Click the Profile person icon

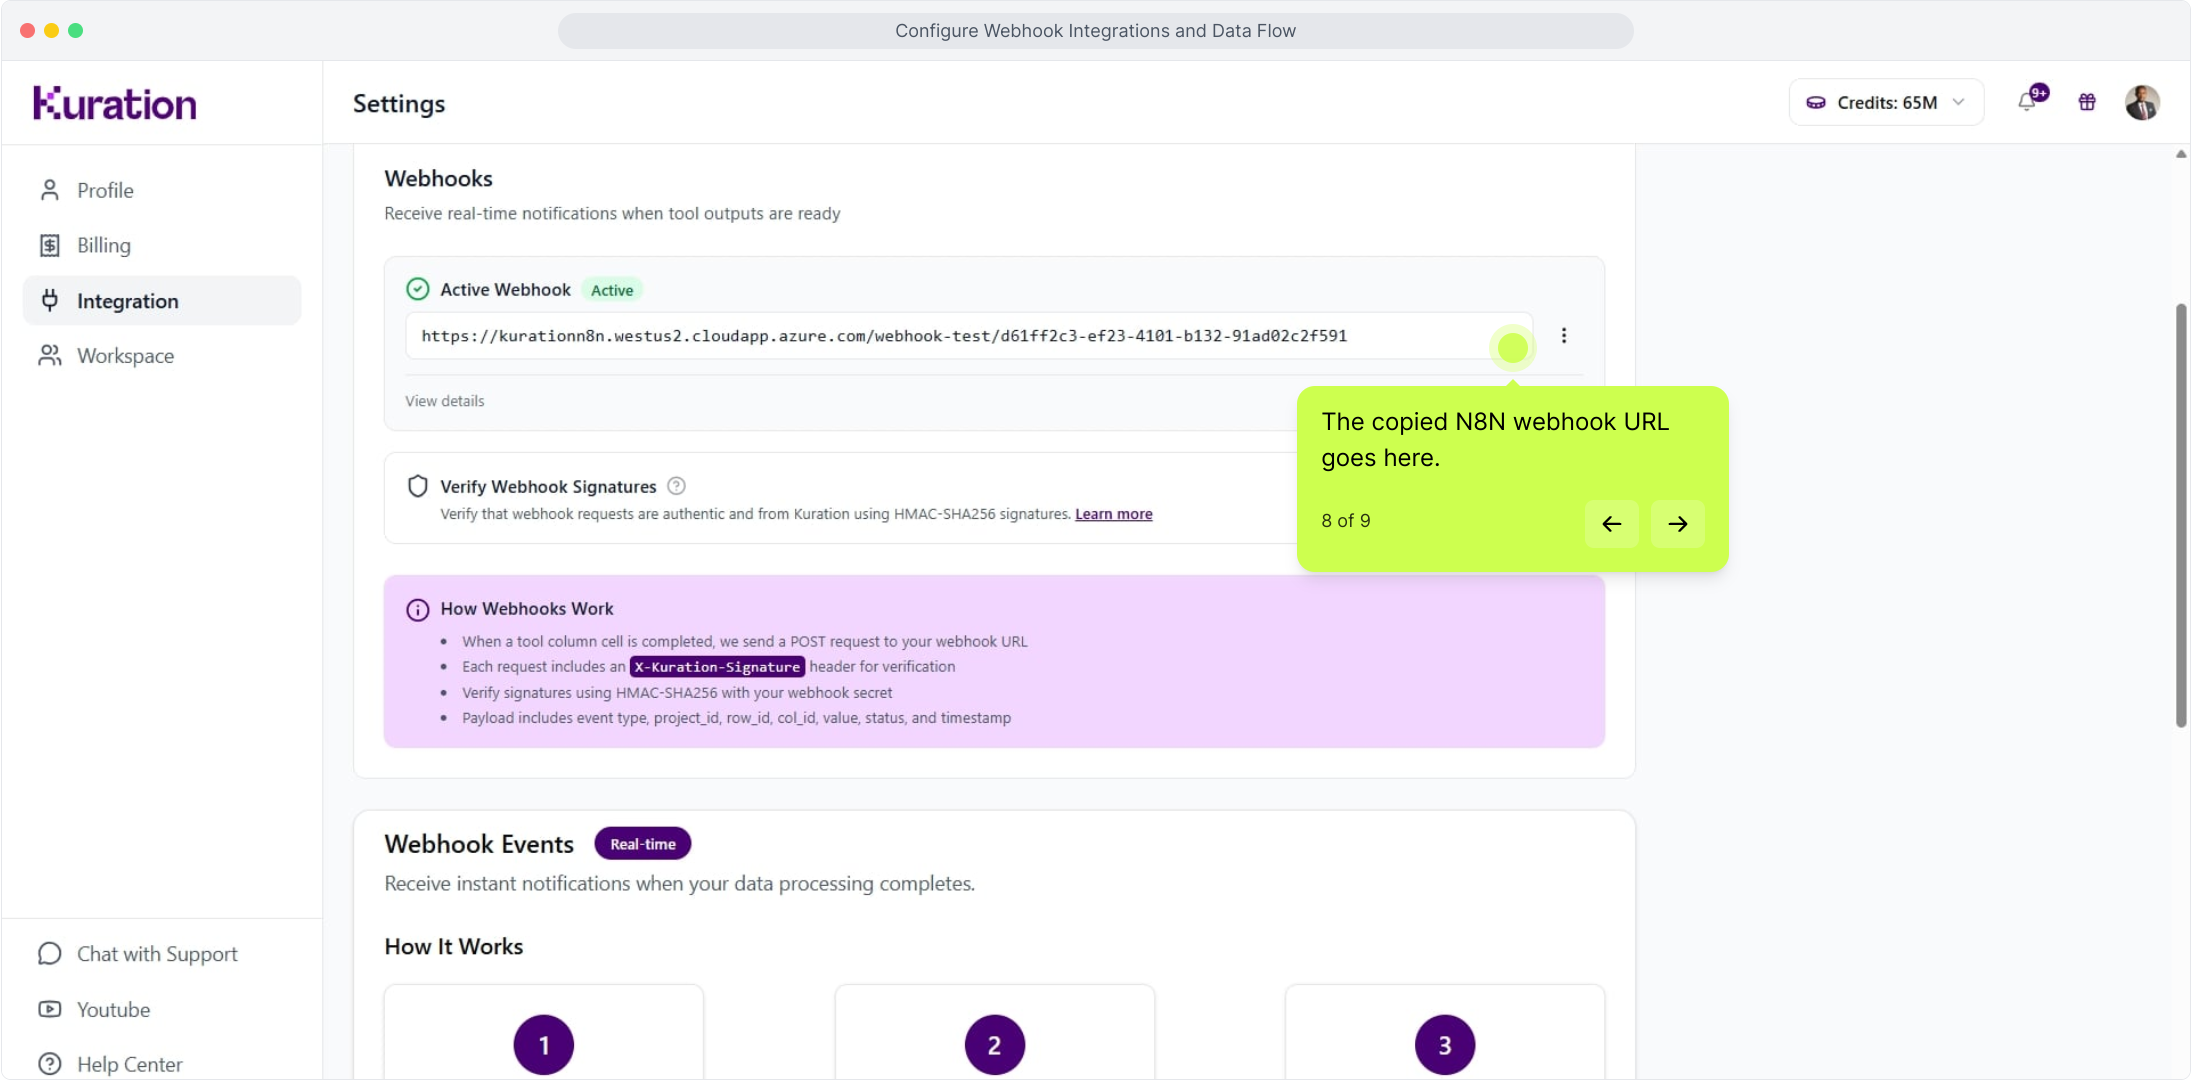(x=49, y=190)
